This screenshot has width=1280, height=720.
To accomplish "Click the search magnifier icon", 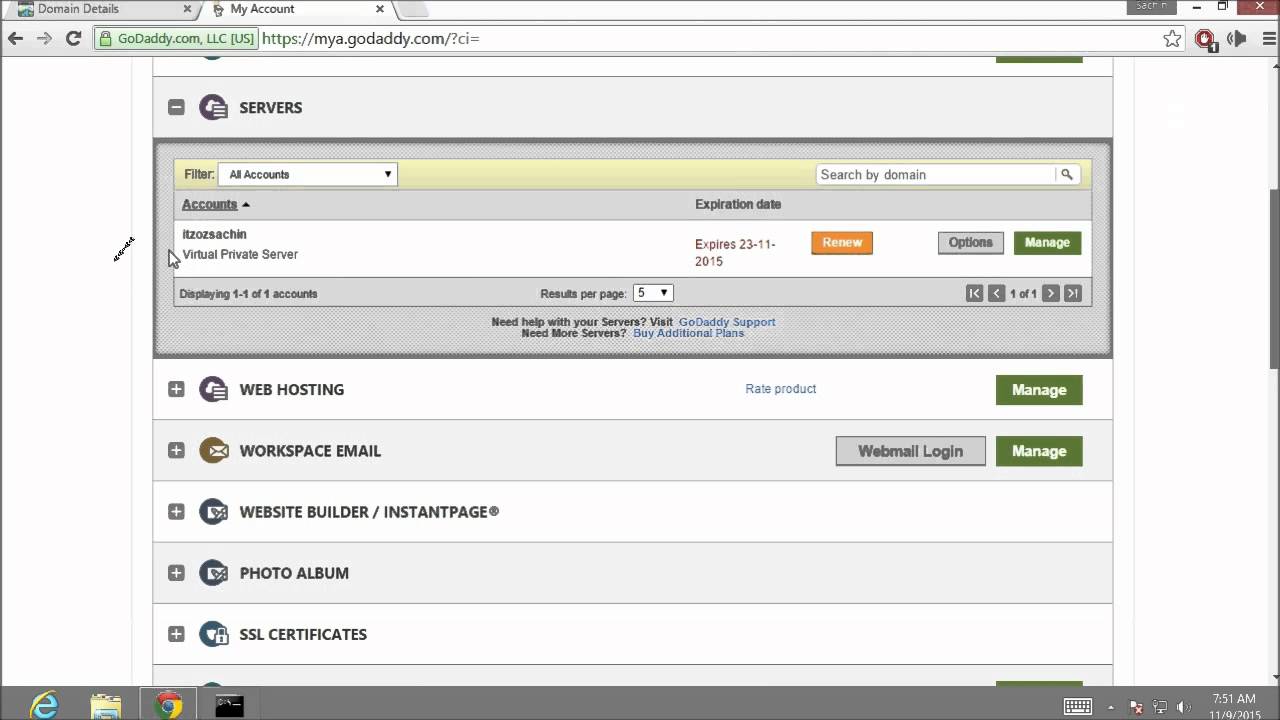I will 1067,174.
